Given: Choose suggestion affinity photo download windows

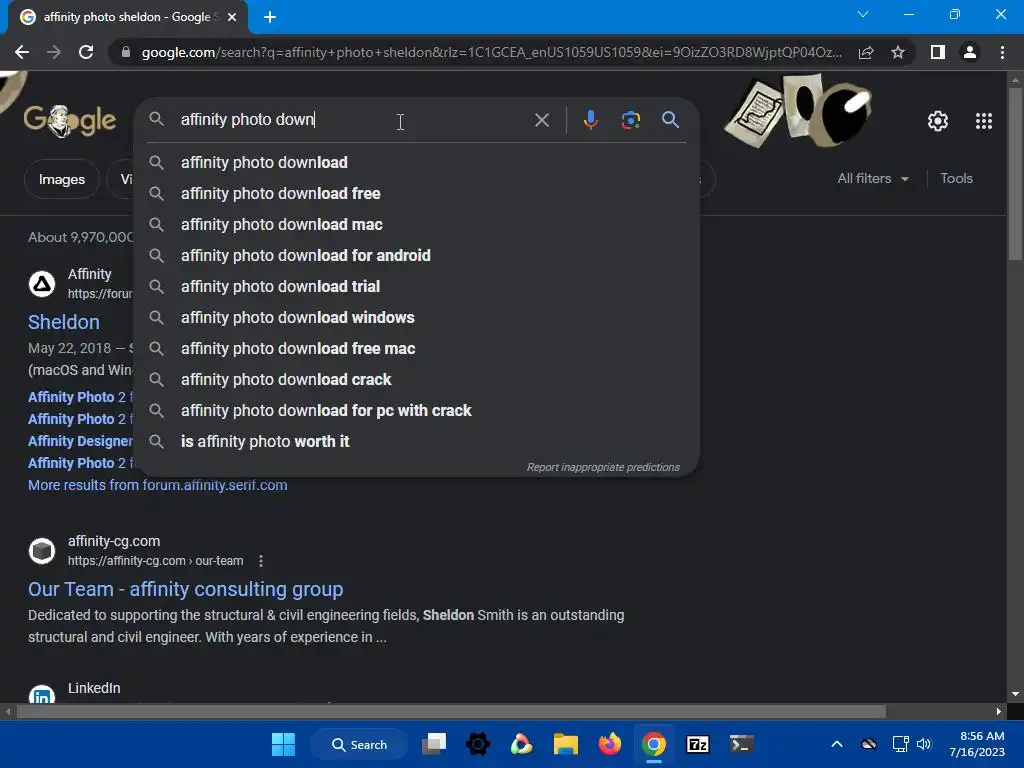Looking at the screenshot, I should click(417, 317).
